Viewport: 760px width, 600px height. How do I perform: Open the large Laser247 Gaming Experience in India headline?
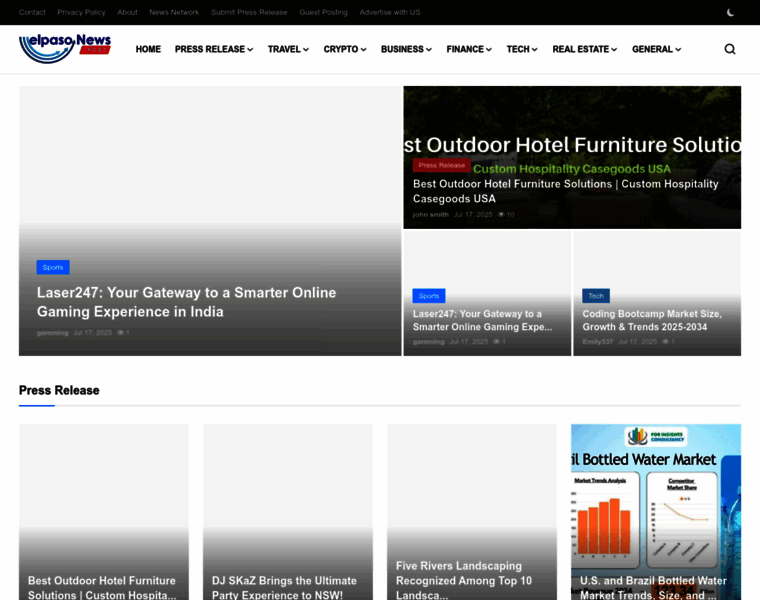pos(187,302)
